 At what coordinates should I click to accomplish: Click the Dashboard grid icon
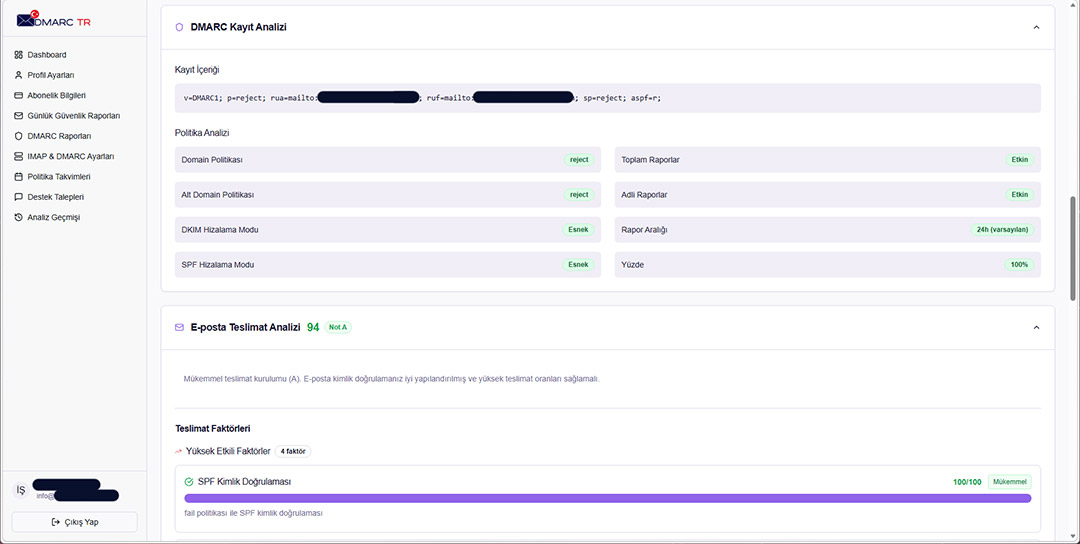(x=18, y=55)
